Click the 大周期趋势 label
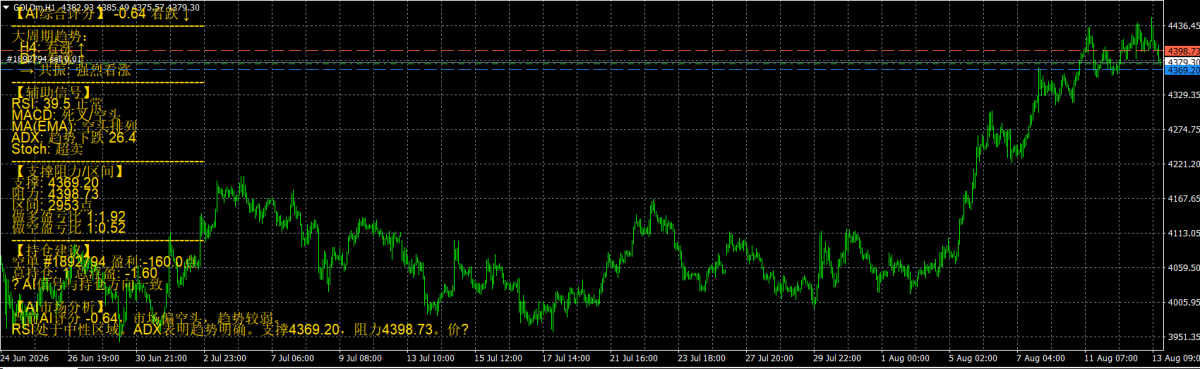This screenshot has width=1200, height=369. 49,35
